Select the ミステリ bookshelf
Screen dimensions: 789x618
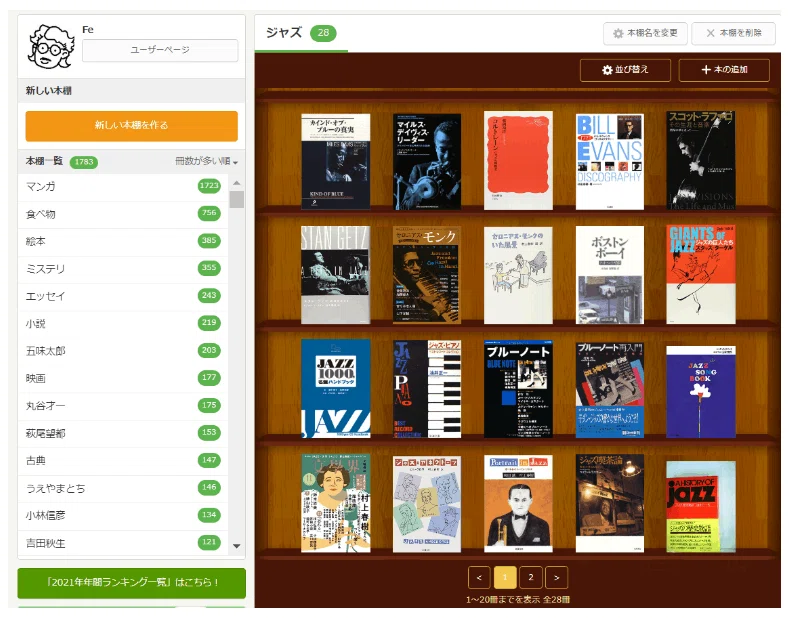(x=123, y=269)
